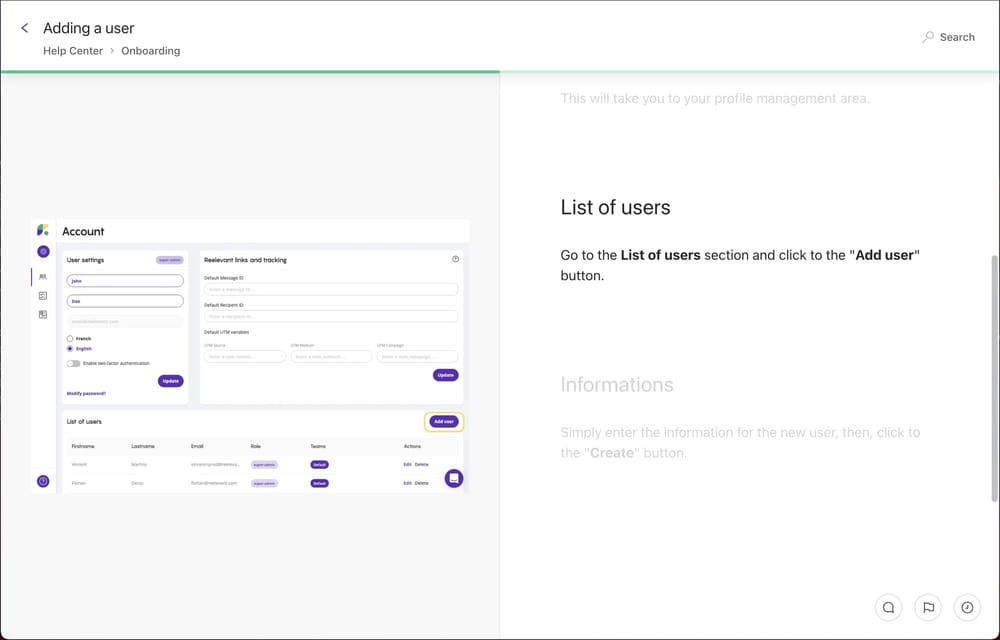Click the Reelevant logo in embedded screenshot
1000x640 pixels.
(43, 230)
